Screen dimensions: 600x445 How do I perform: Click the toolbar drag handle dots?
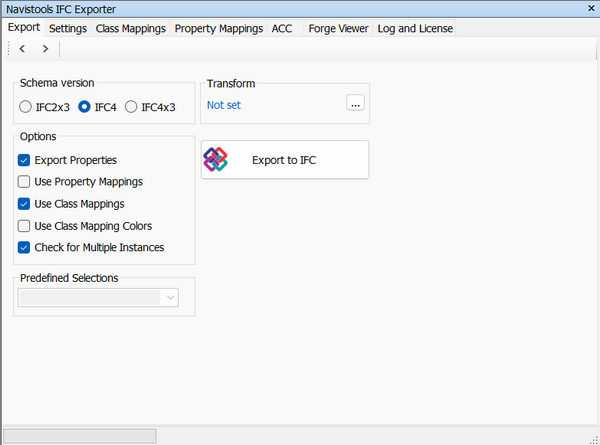8,49
